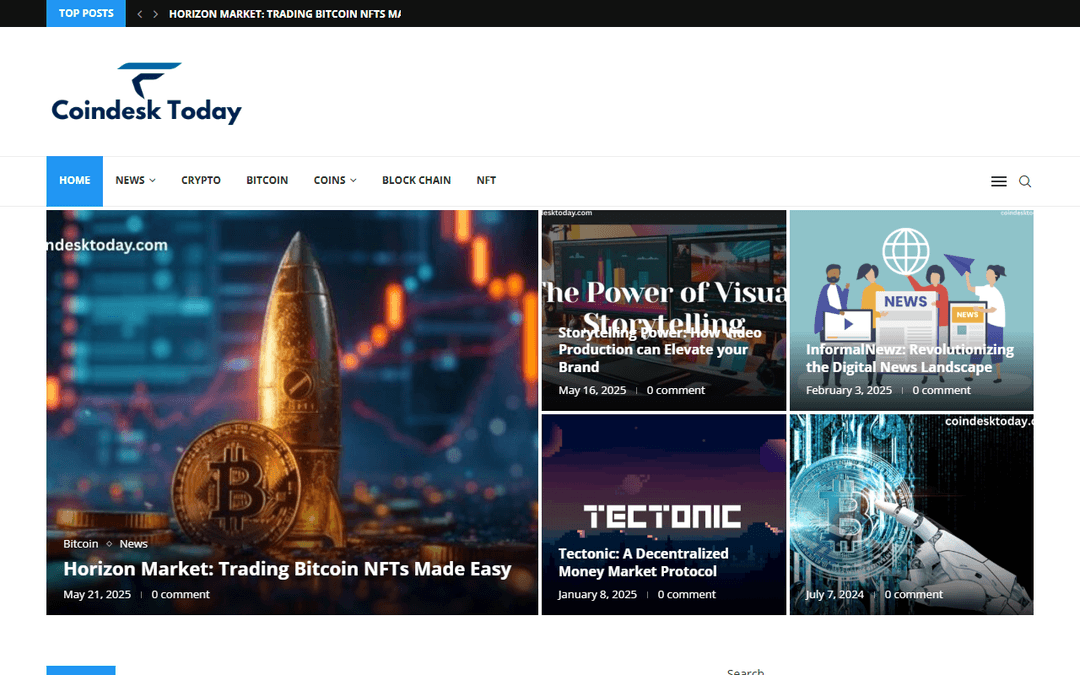Open the Coins menu item

tap(329, 180)
